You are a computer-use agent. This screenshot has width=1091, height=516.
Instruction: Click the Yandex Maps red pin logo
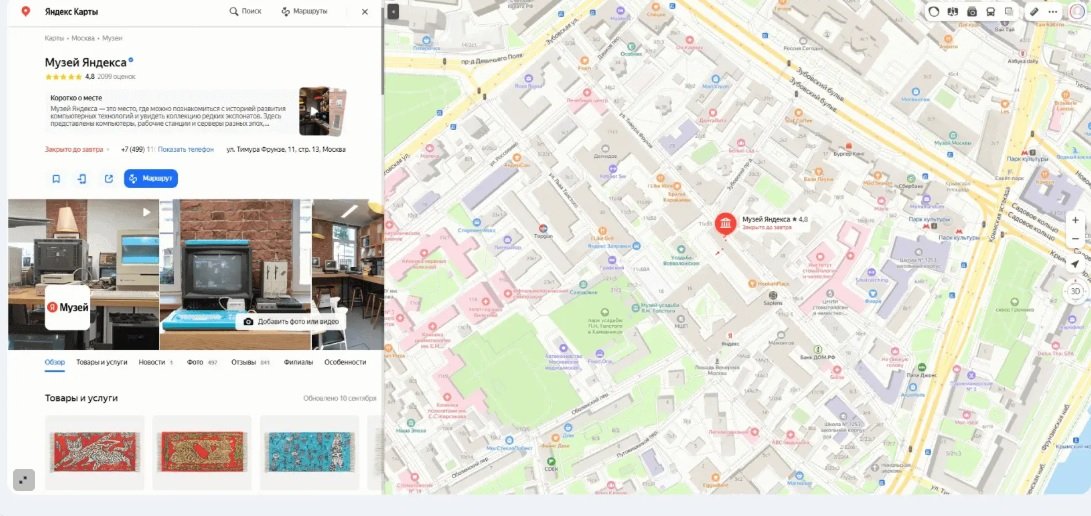[26, 11]
